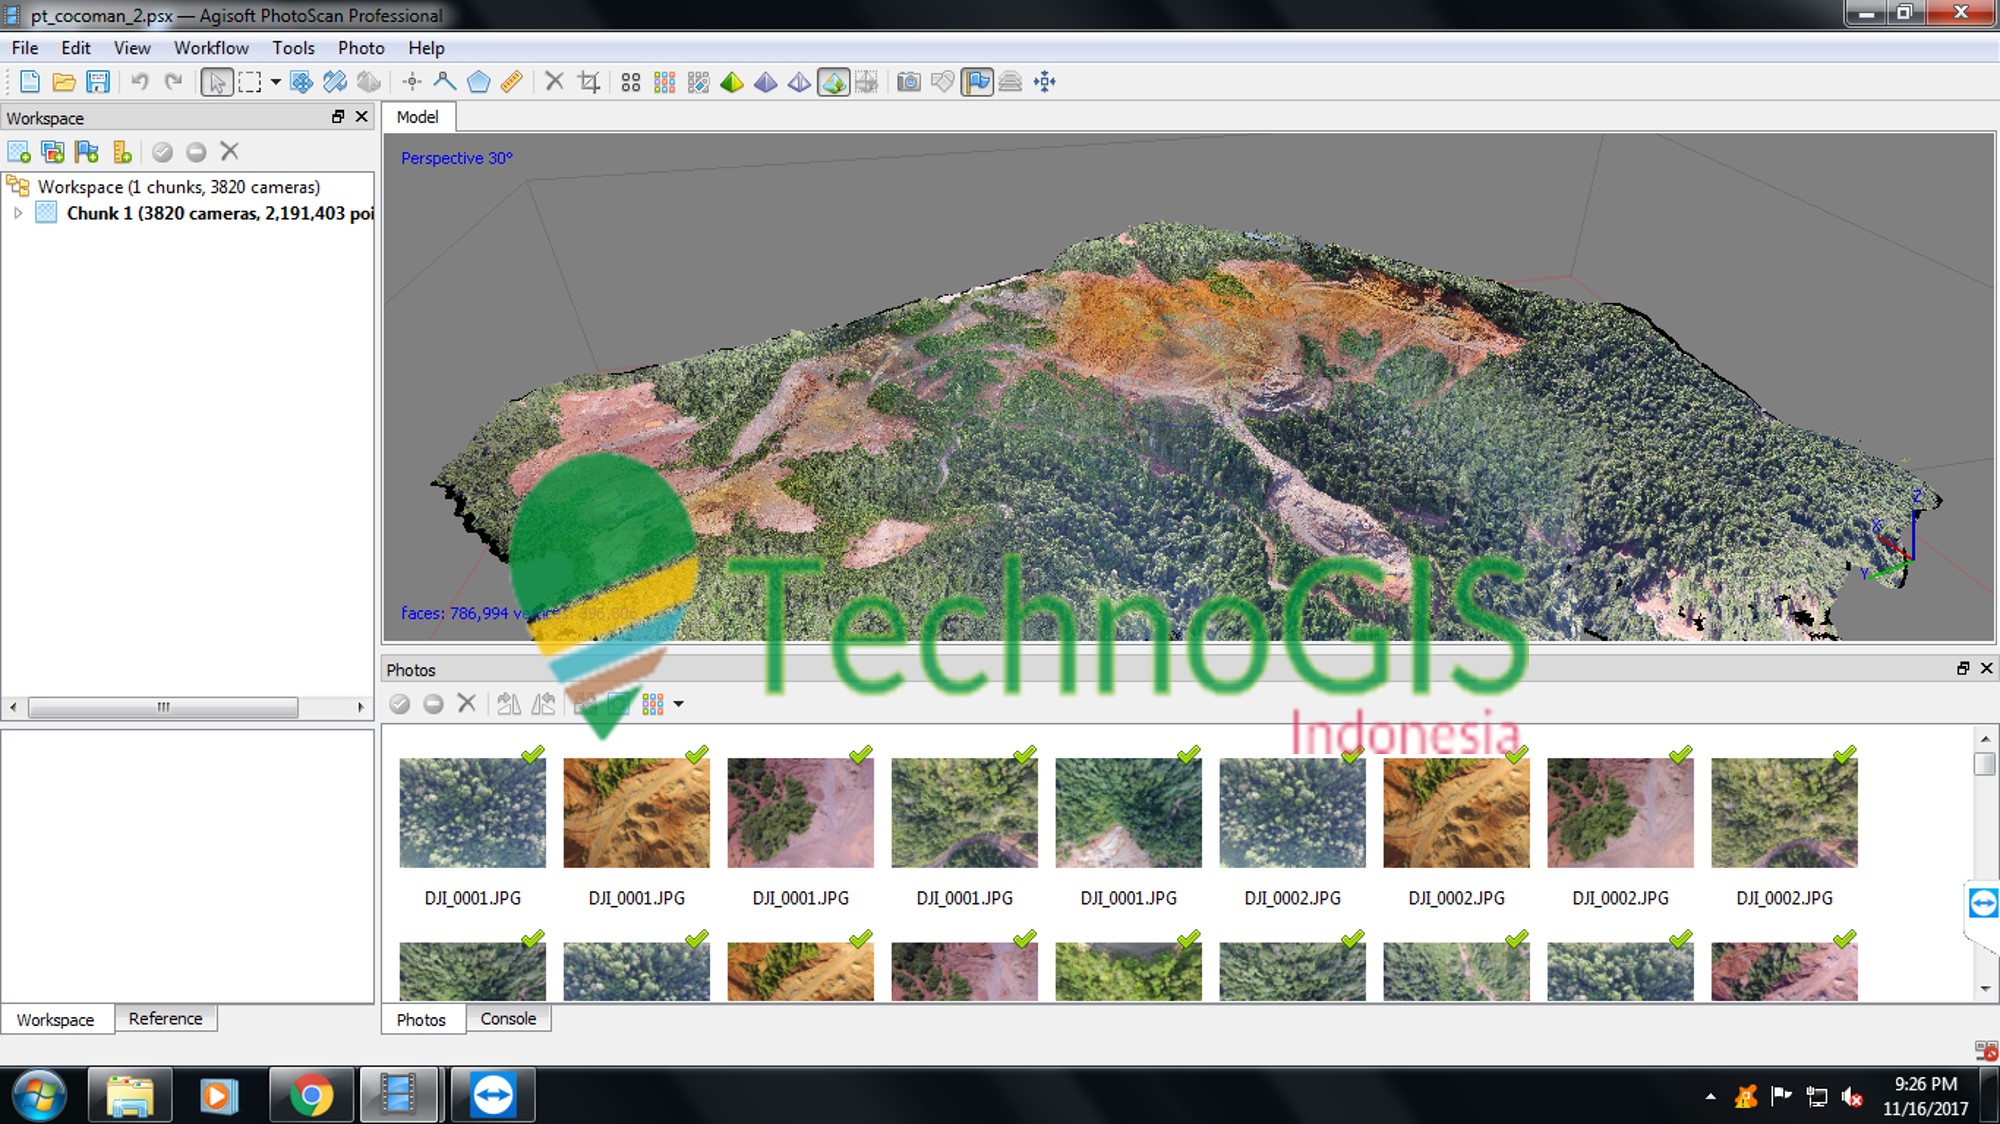Toggle the Textured model view
This screenshot has height=1124, width=2000.
pyautogui.click(x=833, y=82)
